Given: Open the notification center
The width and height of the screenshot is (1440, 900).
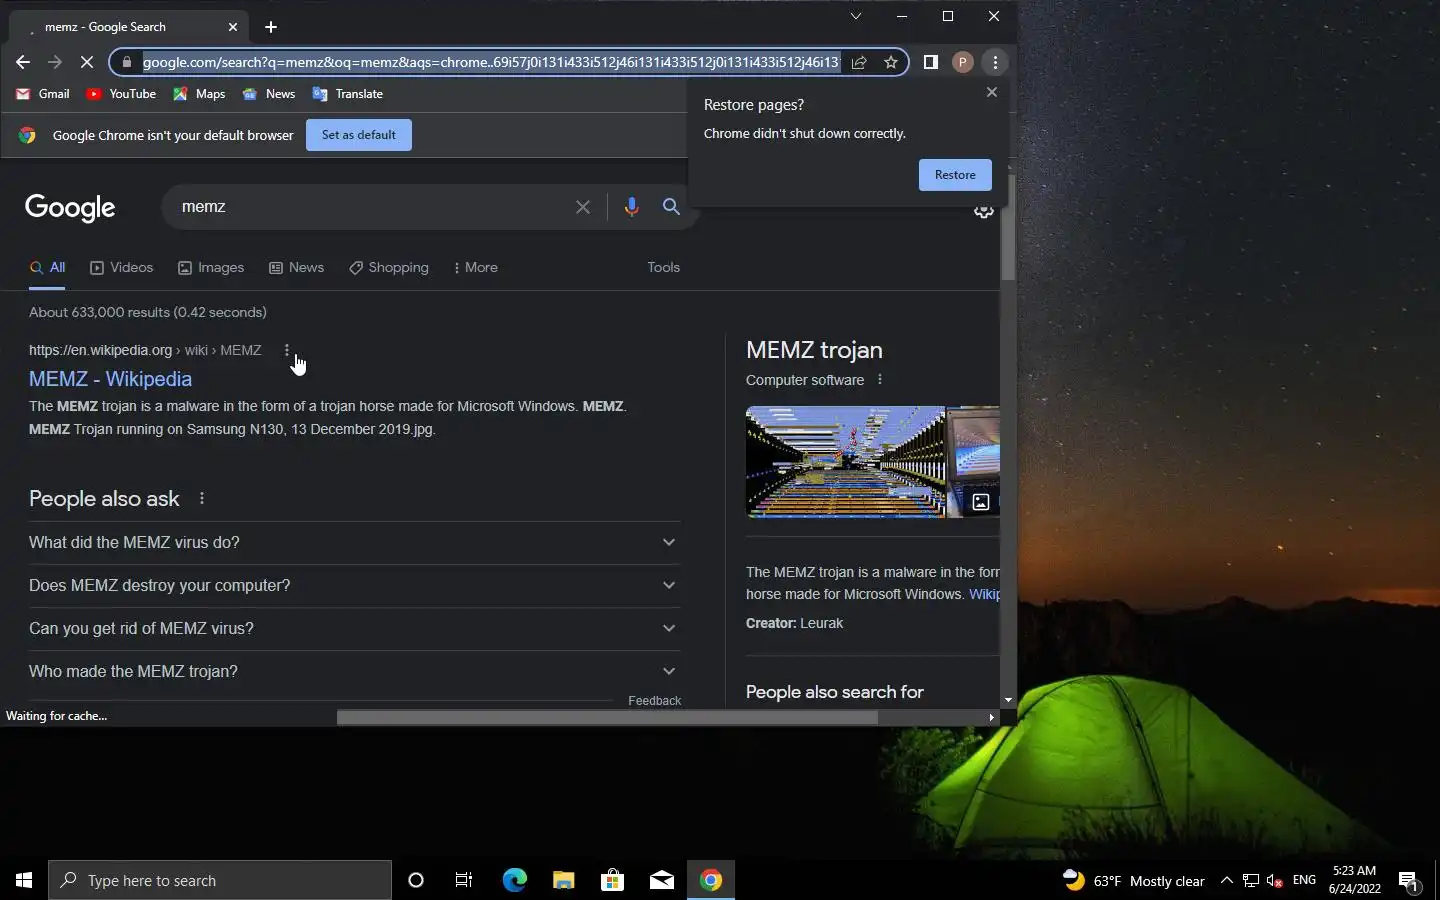Looking at the screenshot, I should pyautogui.click(x=1409, y=881).
